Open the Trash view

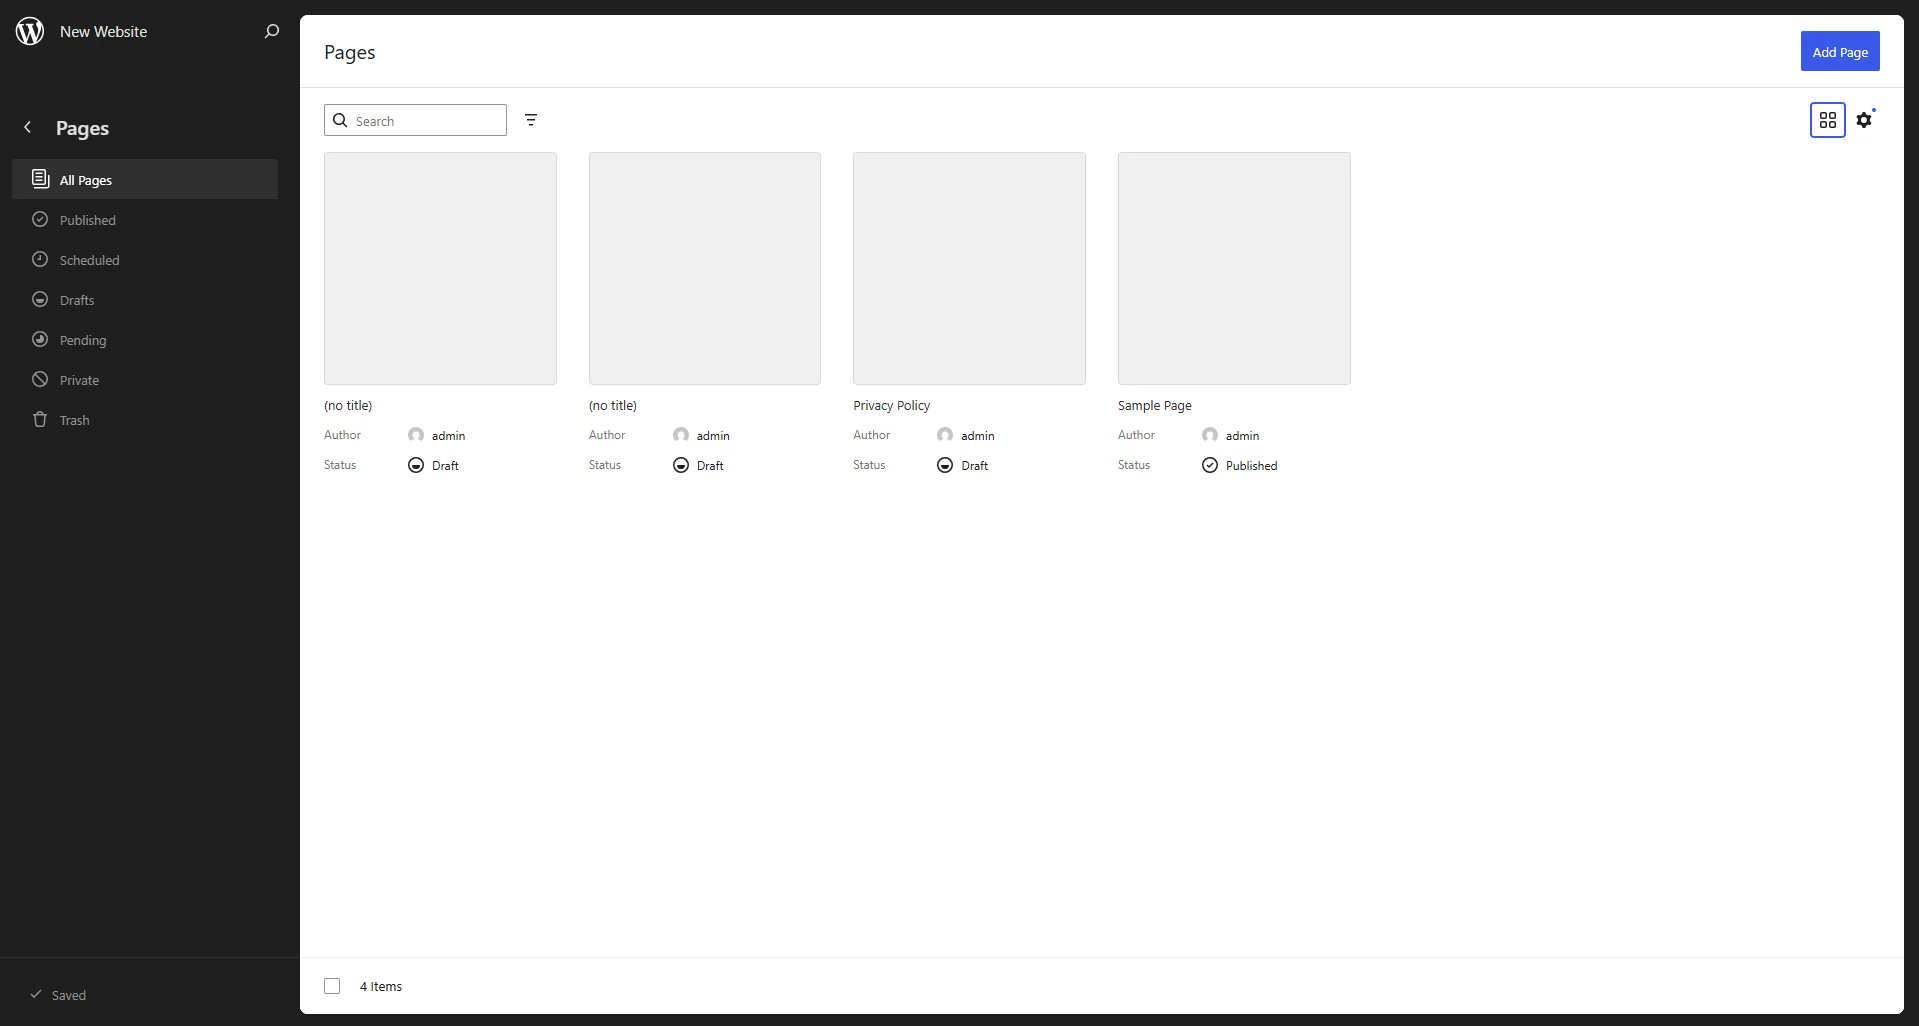[x=145, y=419]
